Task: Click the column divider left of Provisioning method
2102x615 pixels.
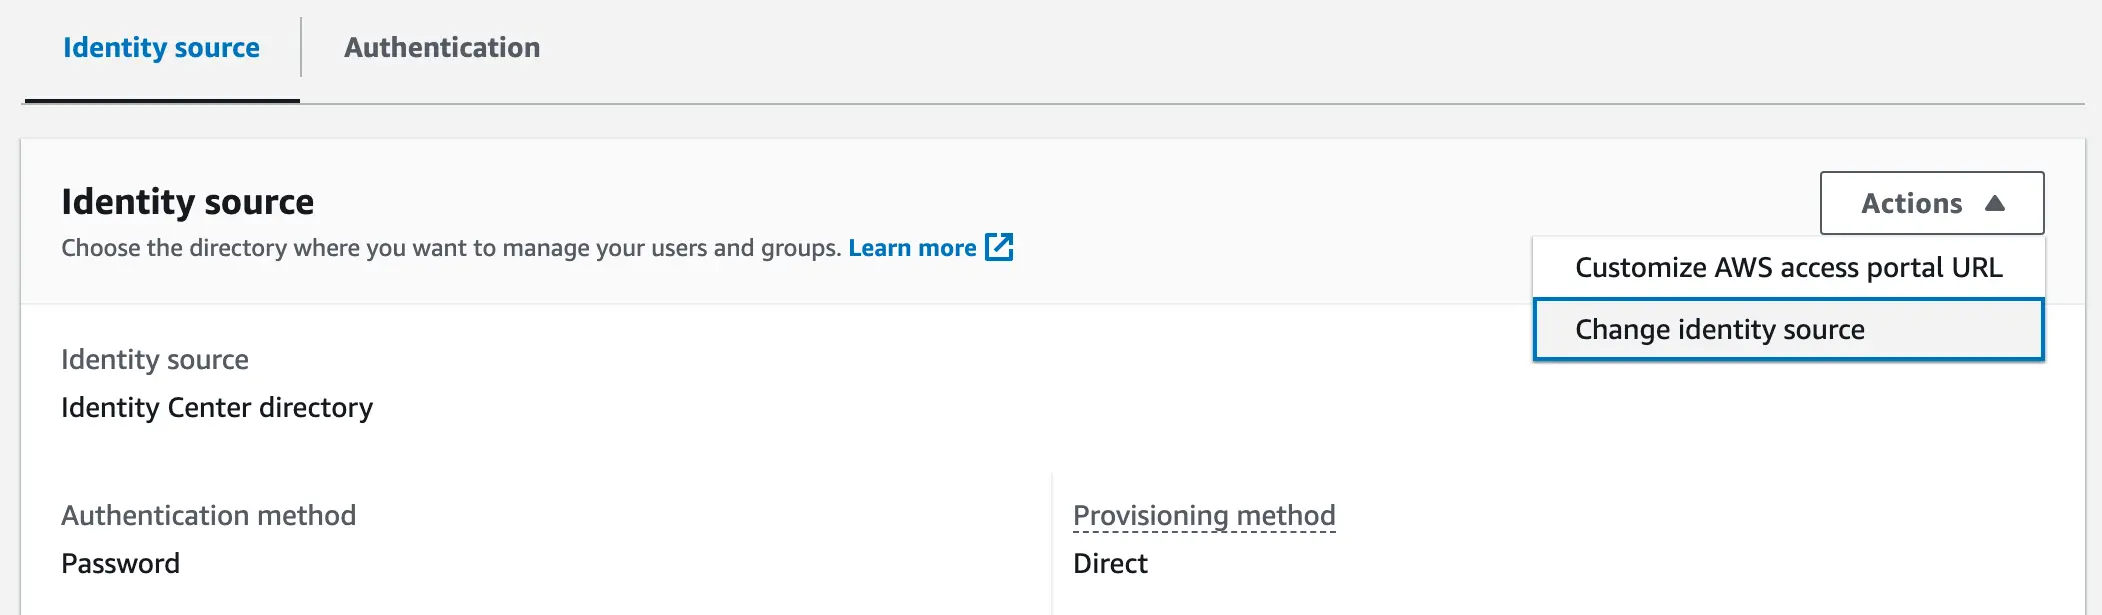Action: click(x=1052, y=540)
